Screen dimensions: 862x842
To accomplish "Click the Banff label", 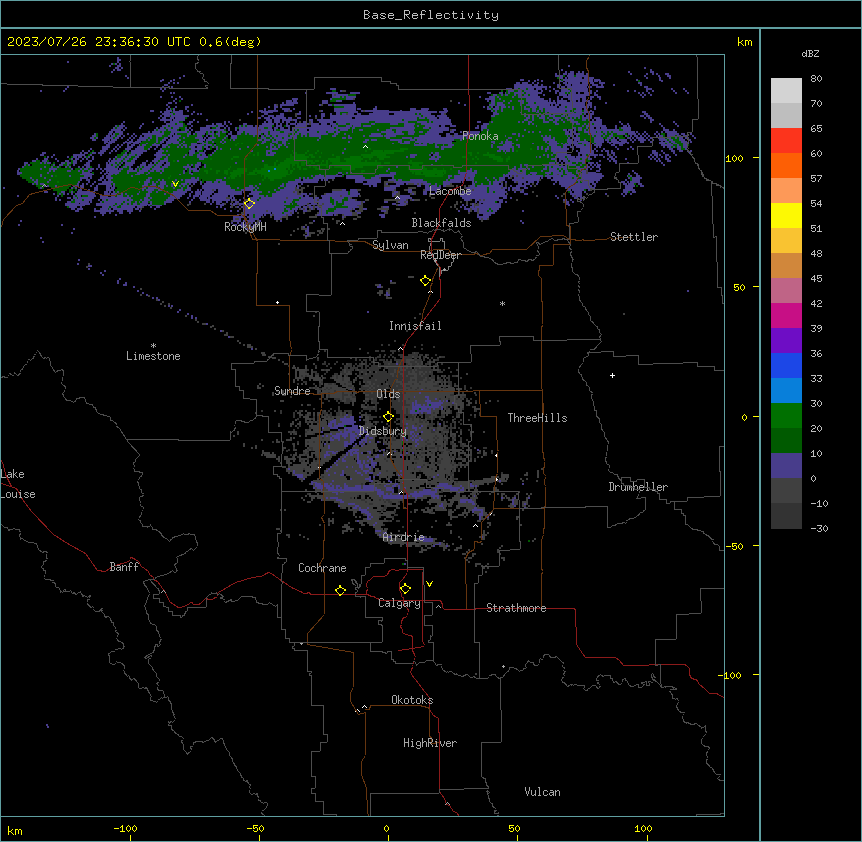I will (x=124, y=567).
